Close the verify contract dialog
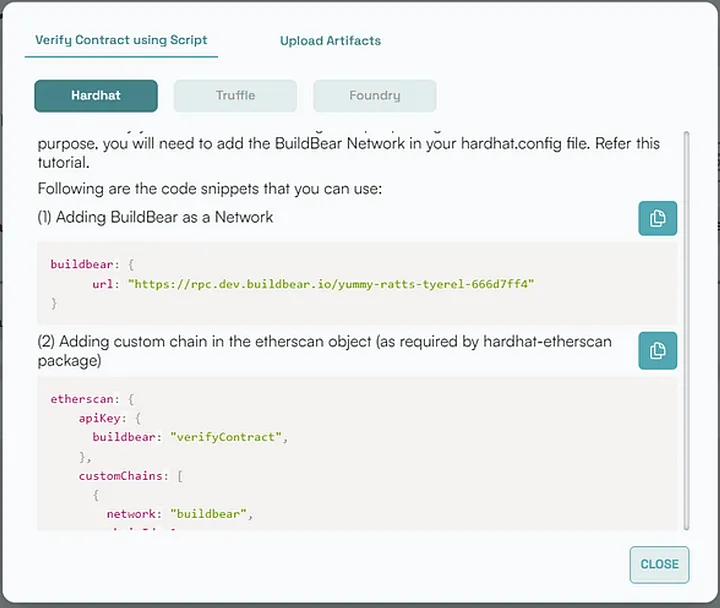The height and width of the screenshot is (608, 720). pos(659,564)
